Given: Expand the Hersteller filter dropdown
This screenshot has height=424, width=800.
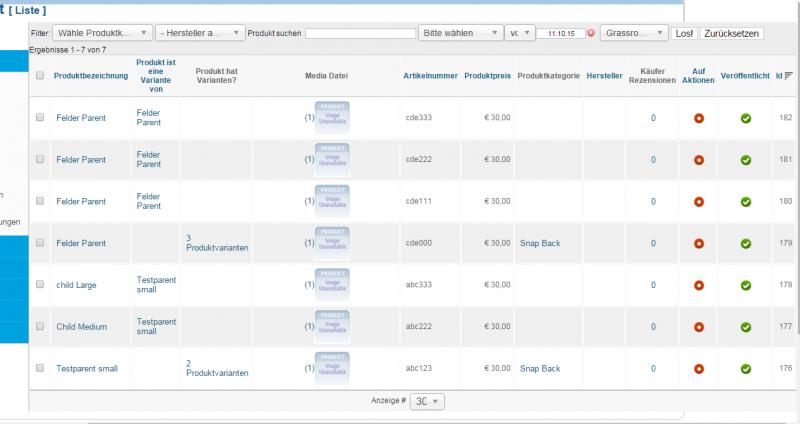Looking at the screenshot, I should click(x=200, y=33).
